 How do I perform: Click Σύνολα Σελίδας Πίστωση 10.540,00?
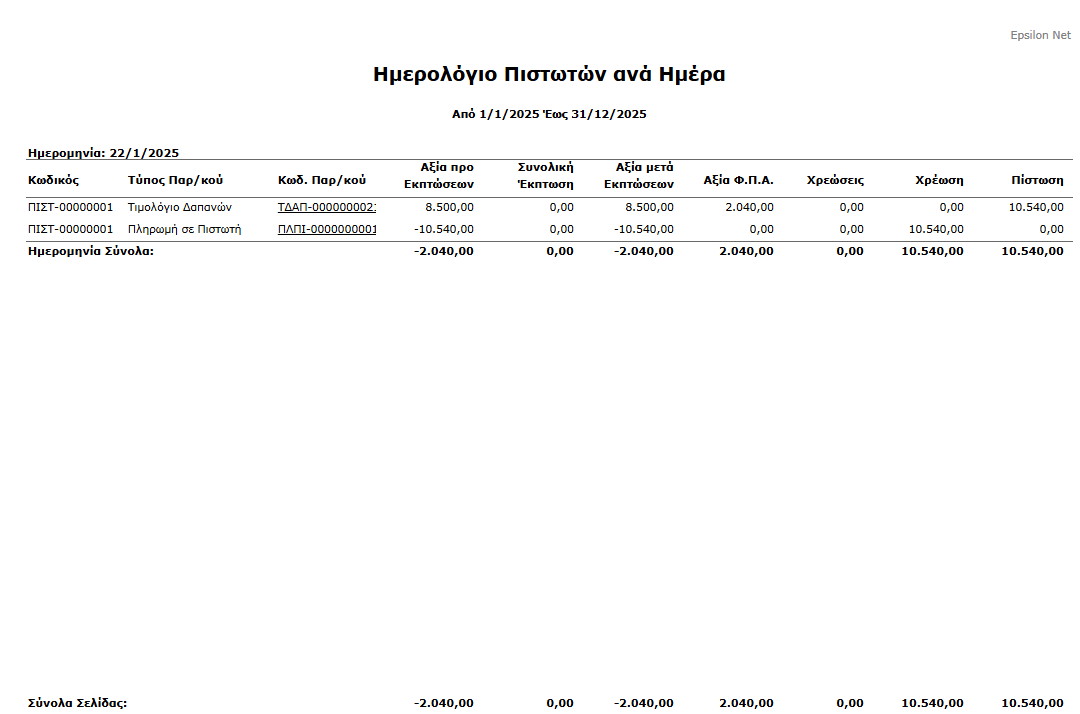click(1032, 703)
